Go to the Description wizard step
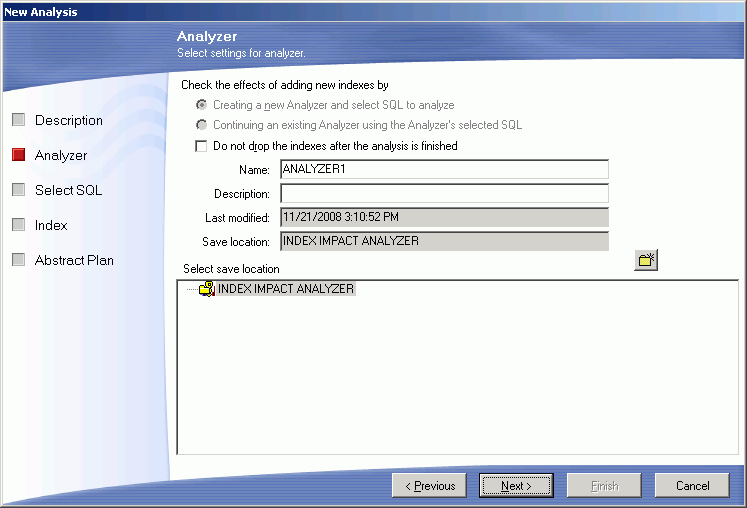Image resolution: width=747 pixels, height=508 pixels. (x=69, y=120)
